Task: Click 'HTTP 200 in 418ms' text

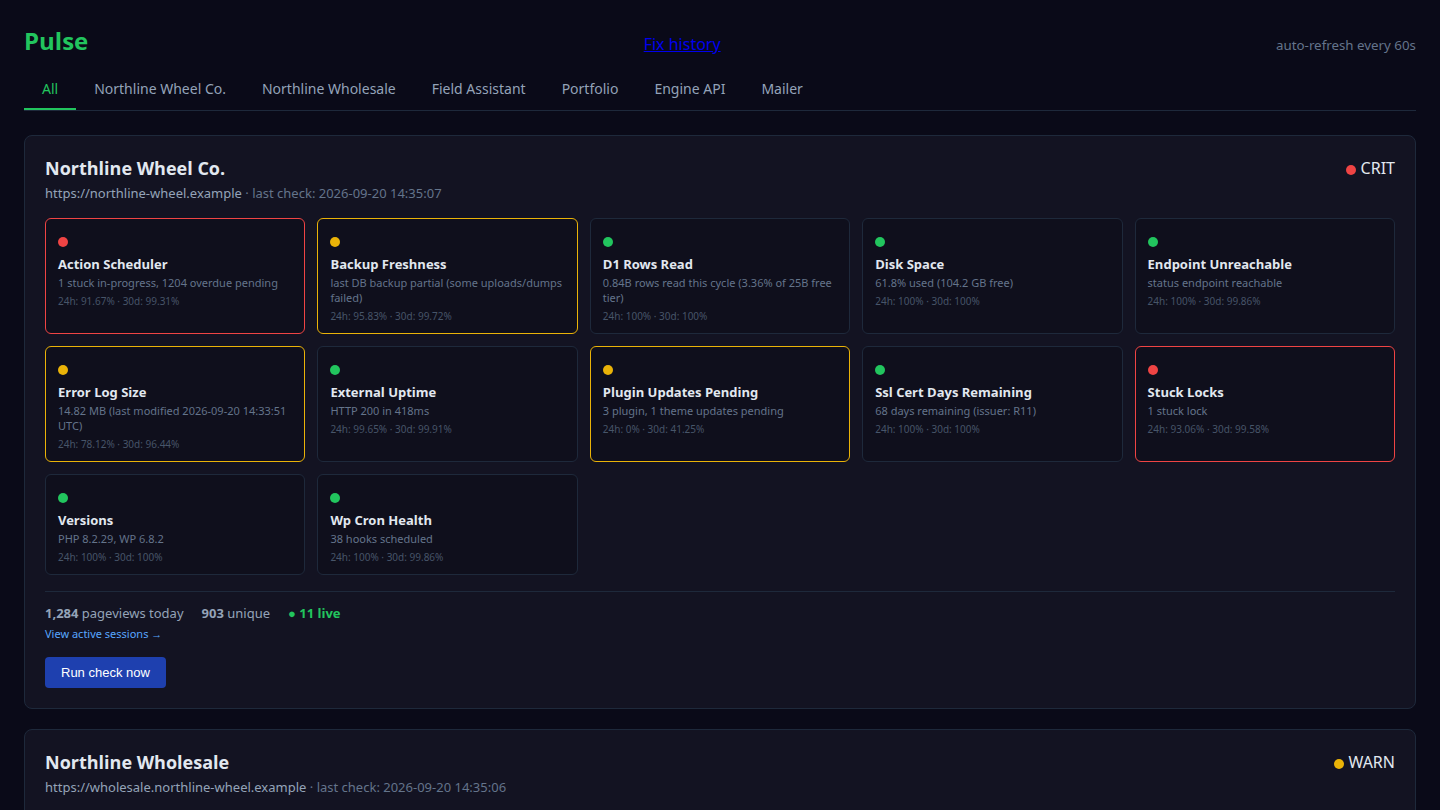Action: pyautogui.click(x=380, y=411)
